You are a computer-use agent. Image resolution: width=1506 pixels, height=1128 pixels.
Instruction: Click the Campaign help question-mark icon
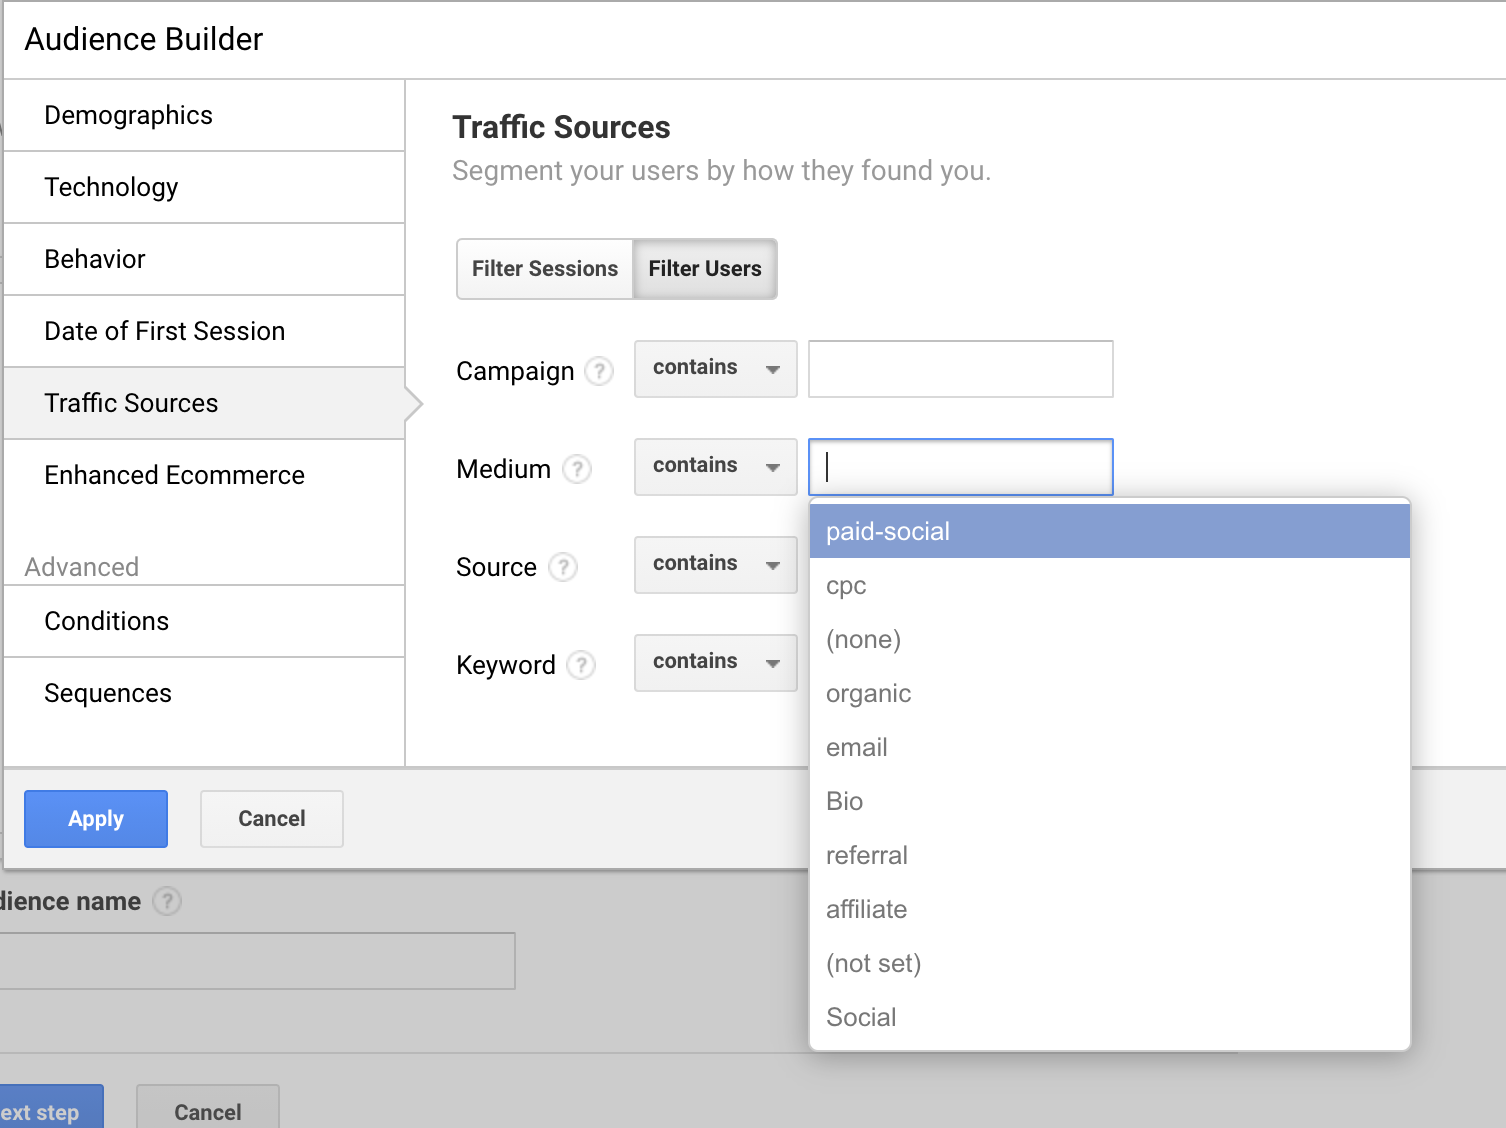click(x=599, y=371)
